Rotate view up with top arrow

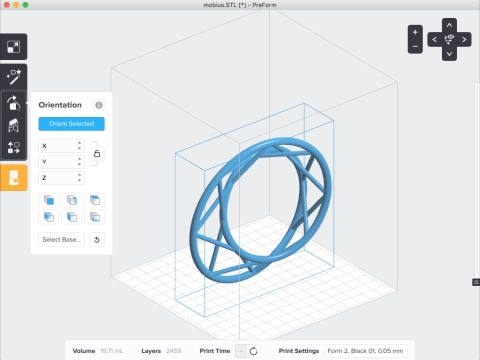pos(449,25)
